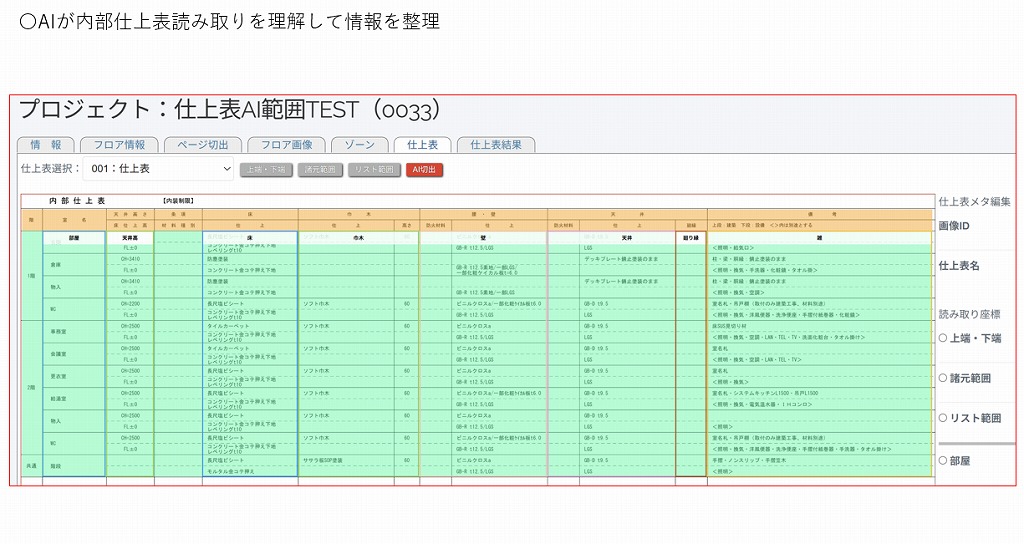
Task: Select the ゾーン tab
Action: (359, 145)
